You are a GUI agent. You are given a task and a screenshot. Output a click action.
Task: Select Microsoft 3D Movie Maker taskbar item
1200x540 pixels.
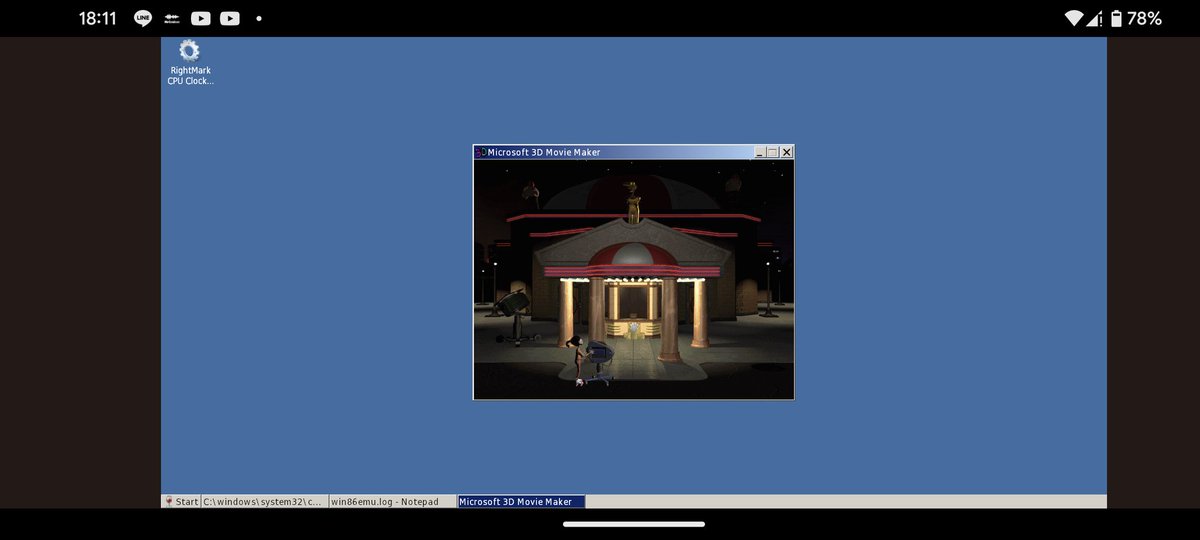[x=521, y=502]
